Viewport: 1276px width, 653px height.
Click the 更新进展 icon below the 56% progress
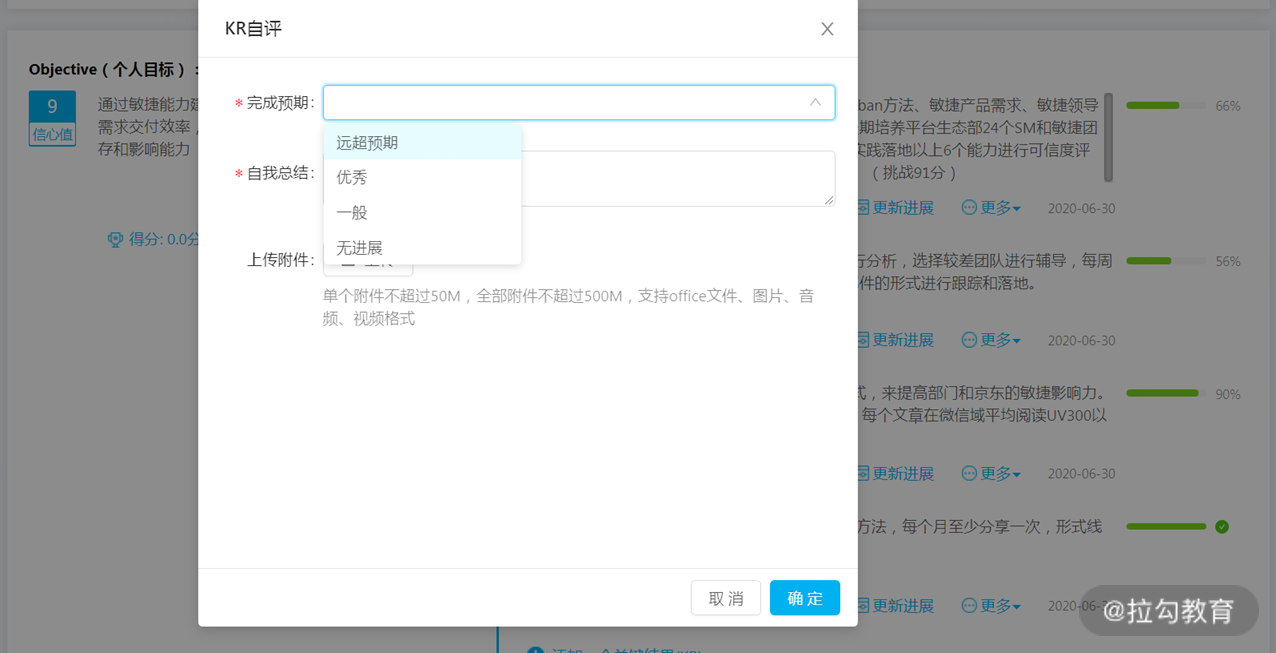[x=864, y=340]
